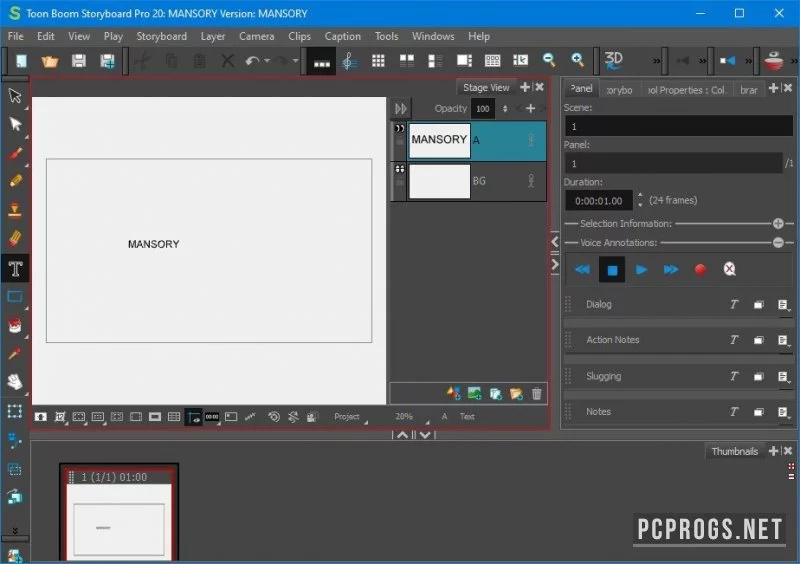800x564 pixels.
Task: Stop voice annotation playback
Action: [612, 270]
